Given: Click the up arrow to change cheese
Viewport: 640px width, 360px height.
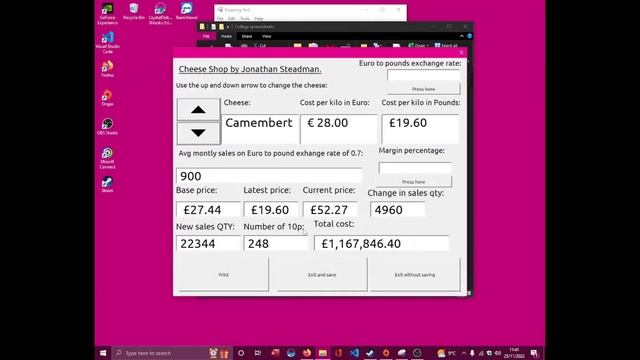Looking at the screenshot, I should [x=198, y=109].
